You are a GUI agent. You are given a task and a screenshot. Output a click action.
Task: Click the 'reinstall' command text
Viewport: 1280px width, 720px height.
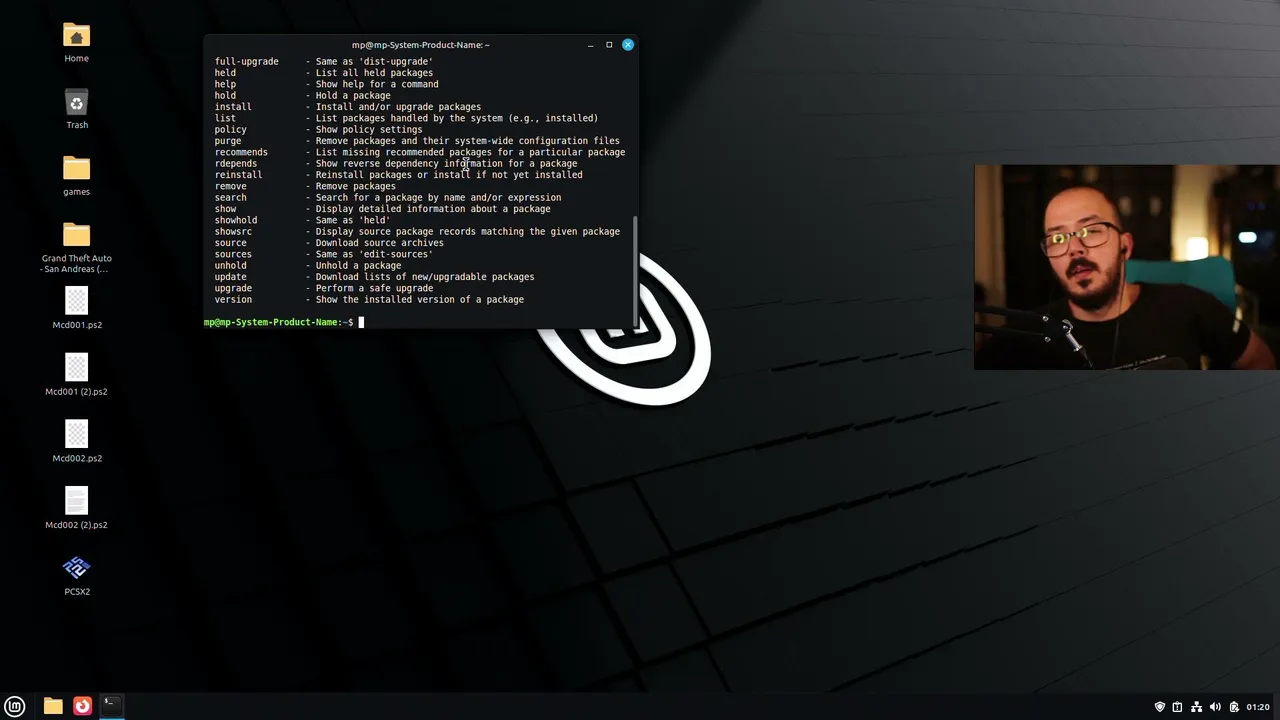point(239,175)
